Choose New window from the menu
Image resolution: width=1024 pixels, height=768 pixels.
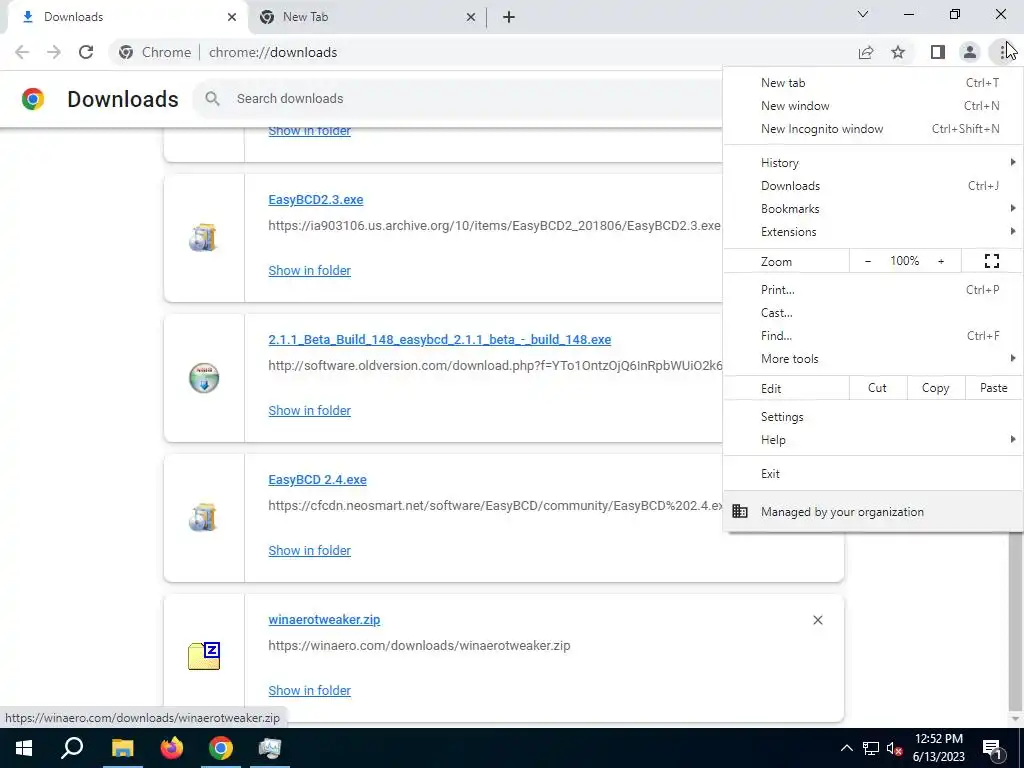(x=873, y=106)
